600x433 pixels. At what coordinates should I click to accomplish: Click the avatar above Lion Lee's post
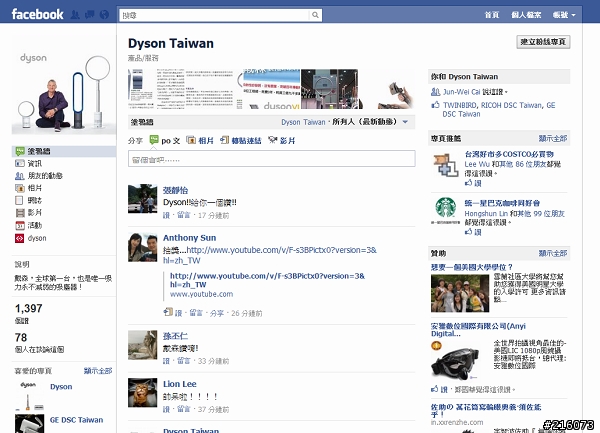pyautogui.click(x=142, y=345)
